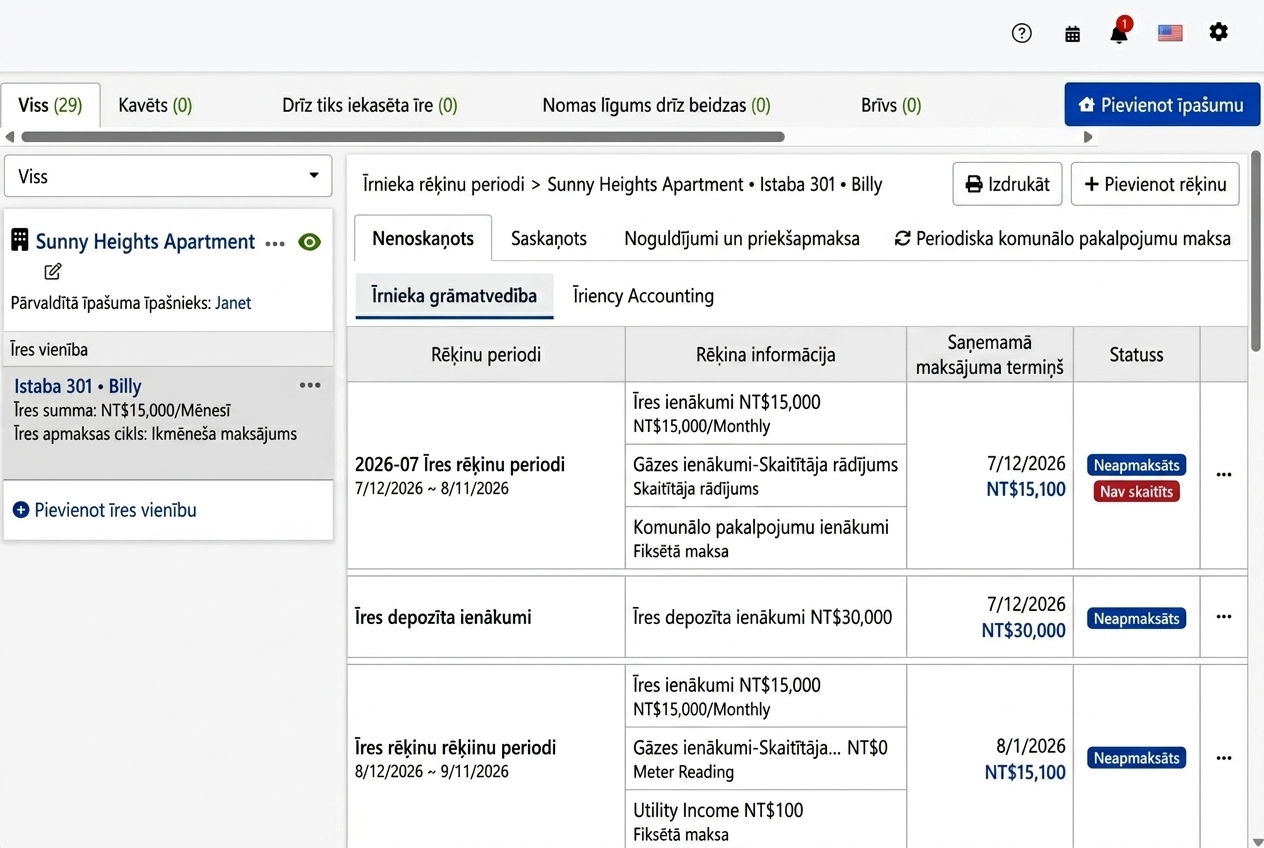Click the Nav skaitīts red badge

point(1136,491)
